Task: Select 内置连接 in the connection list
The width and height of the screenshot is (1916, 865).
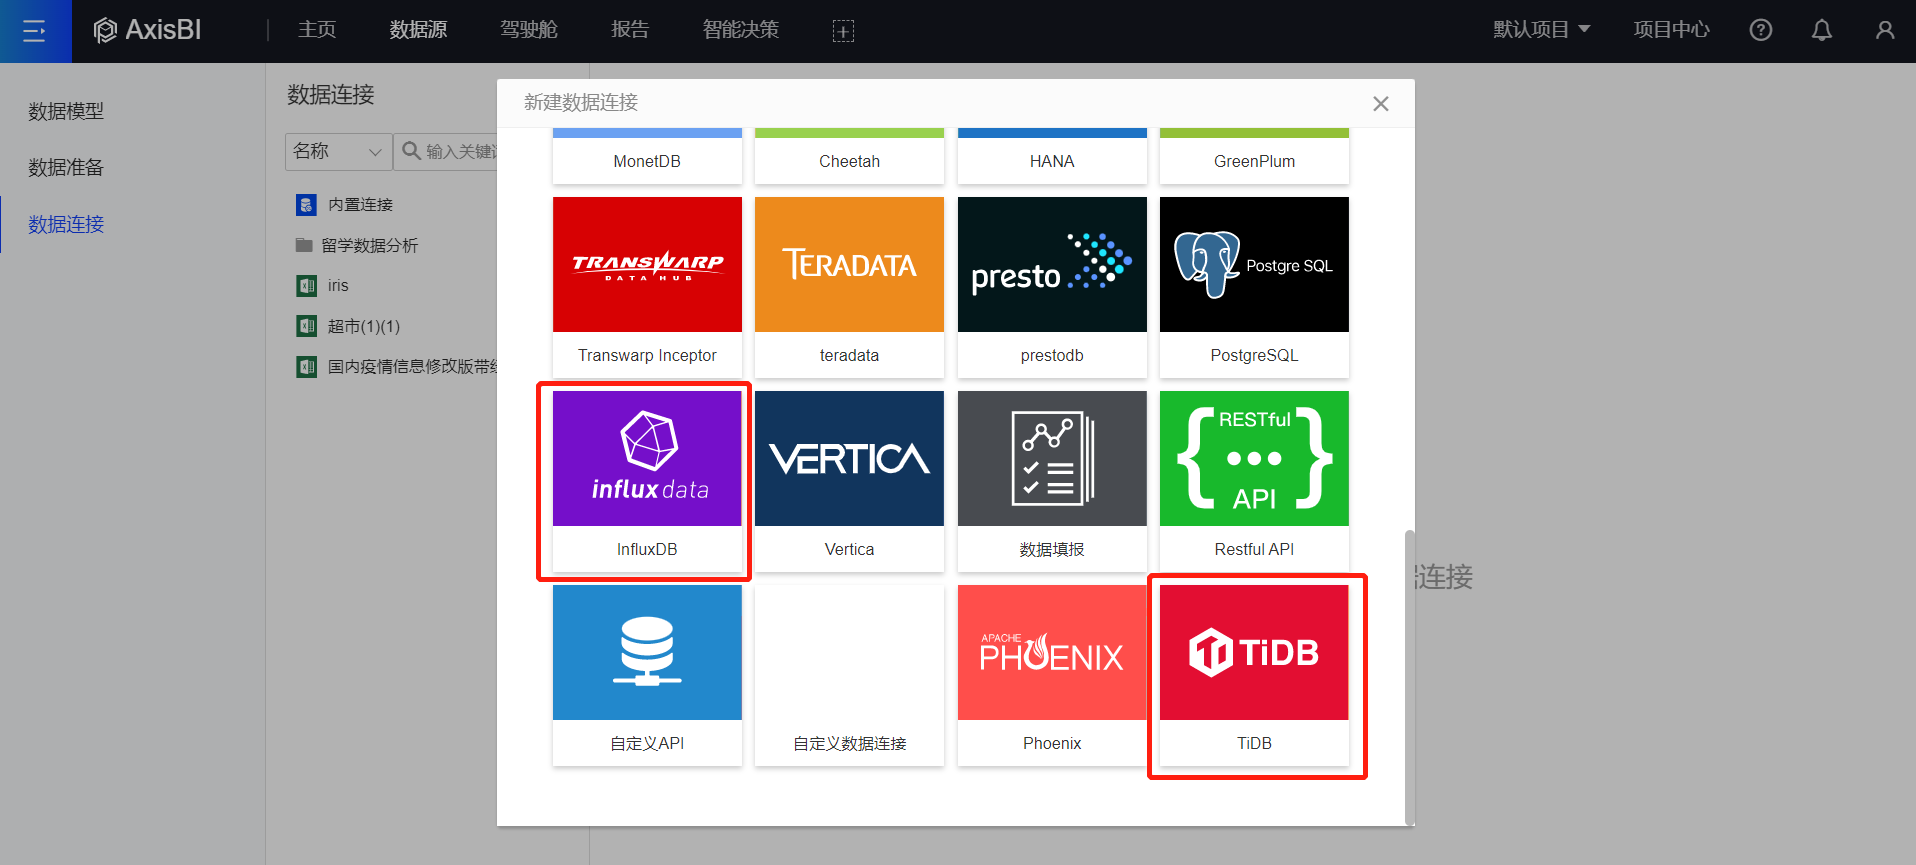Action: pyautogui.click(x=360, y=204)
